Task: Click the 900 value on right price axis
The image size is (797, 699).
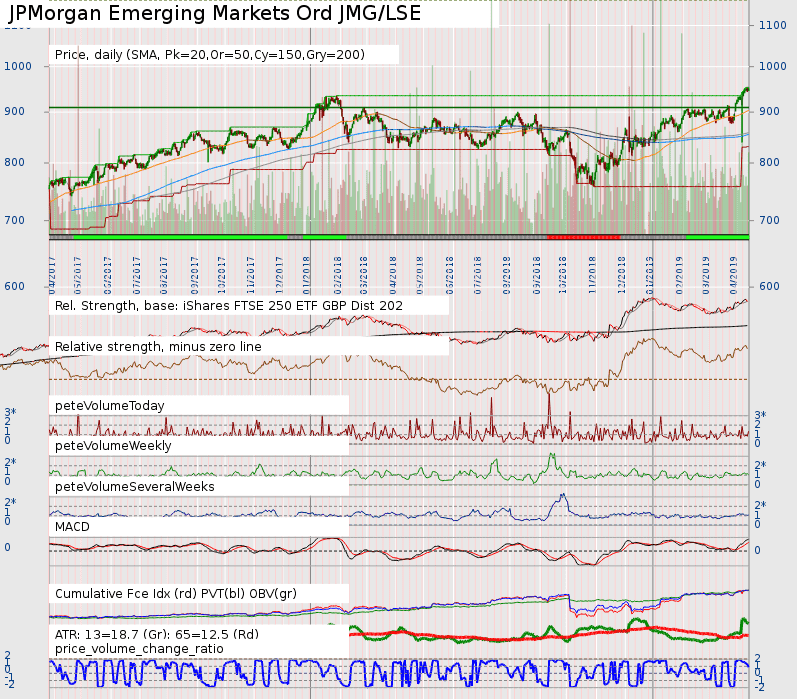Action: (769, 111)
